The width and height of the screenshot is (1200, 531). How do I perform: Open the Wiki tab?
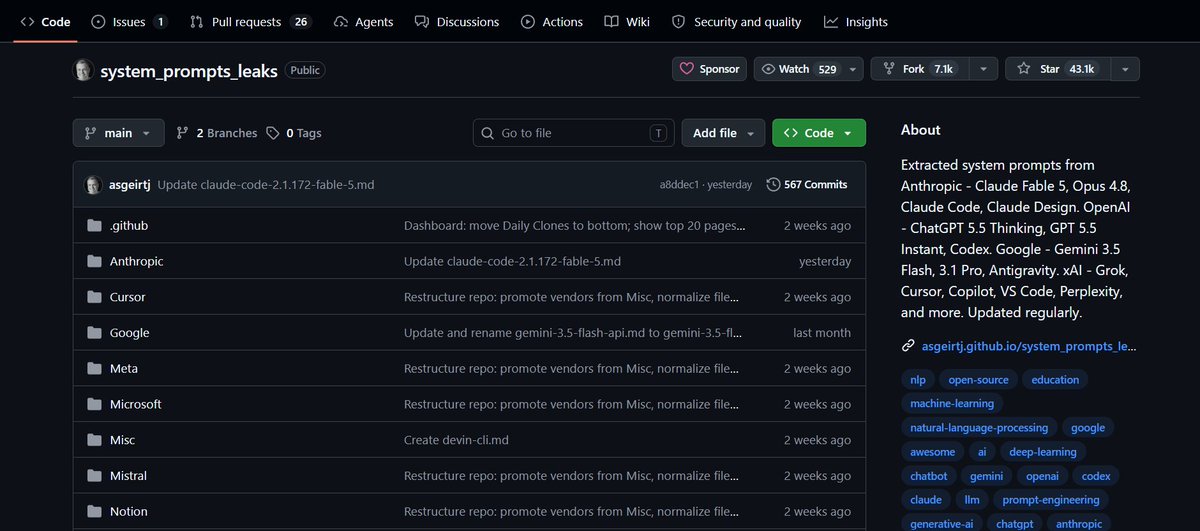[x=627, y=21]
